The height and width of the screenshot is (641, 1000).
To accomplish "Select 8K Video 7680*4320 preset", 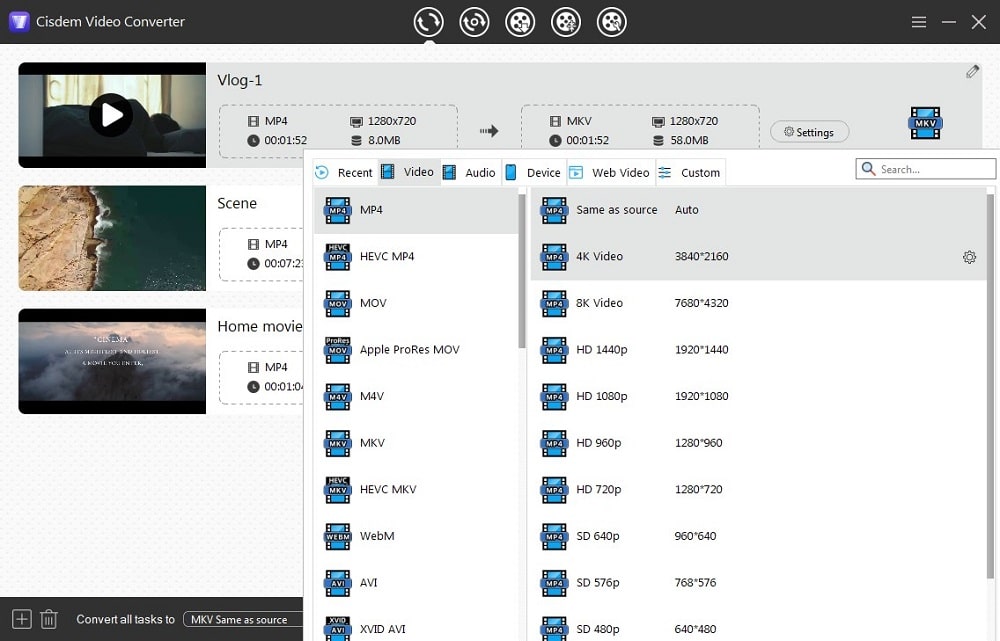I will [758, 303].
